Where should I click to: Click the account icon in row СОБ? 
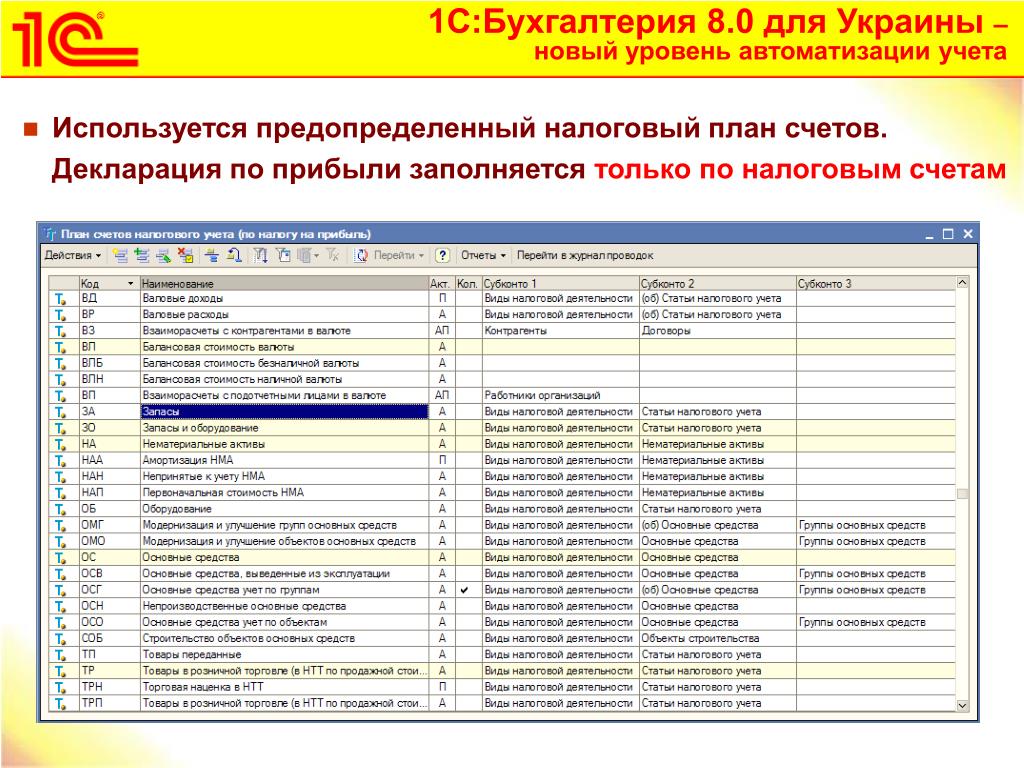coord(60,639)
